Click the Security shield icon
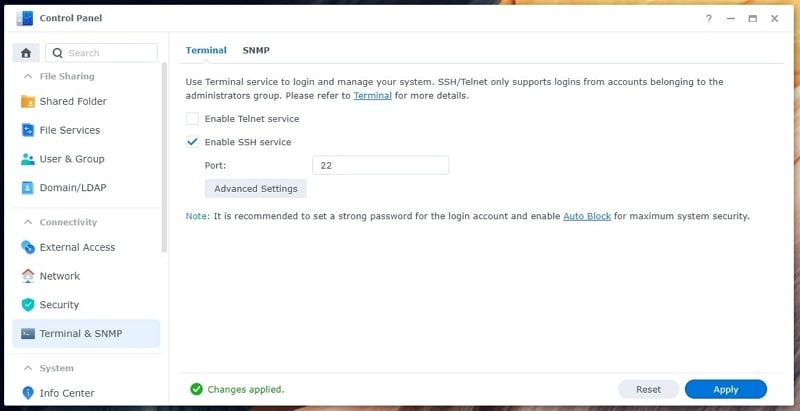The height and width of the screenshot is (411, 800). click(28, 305)
